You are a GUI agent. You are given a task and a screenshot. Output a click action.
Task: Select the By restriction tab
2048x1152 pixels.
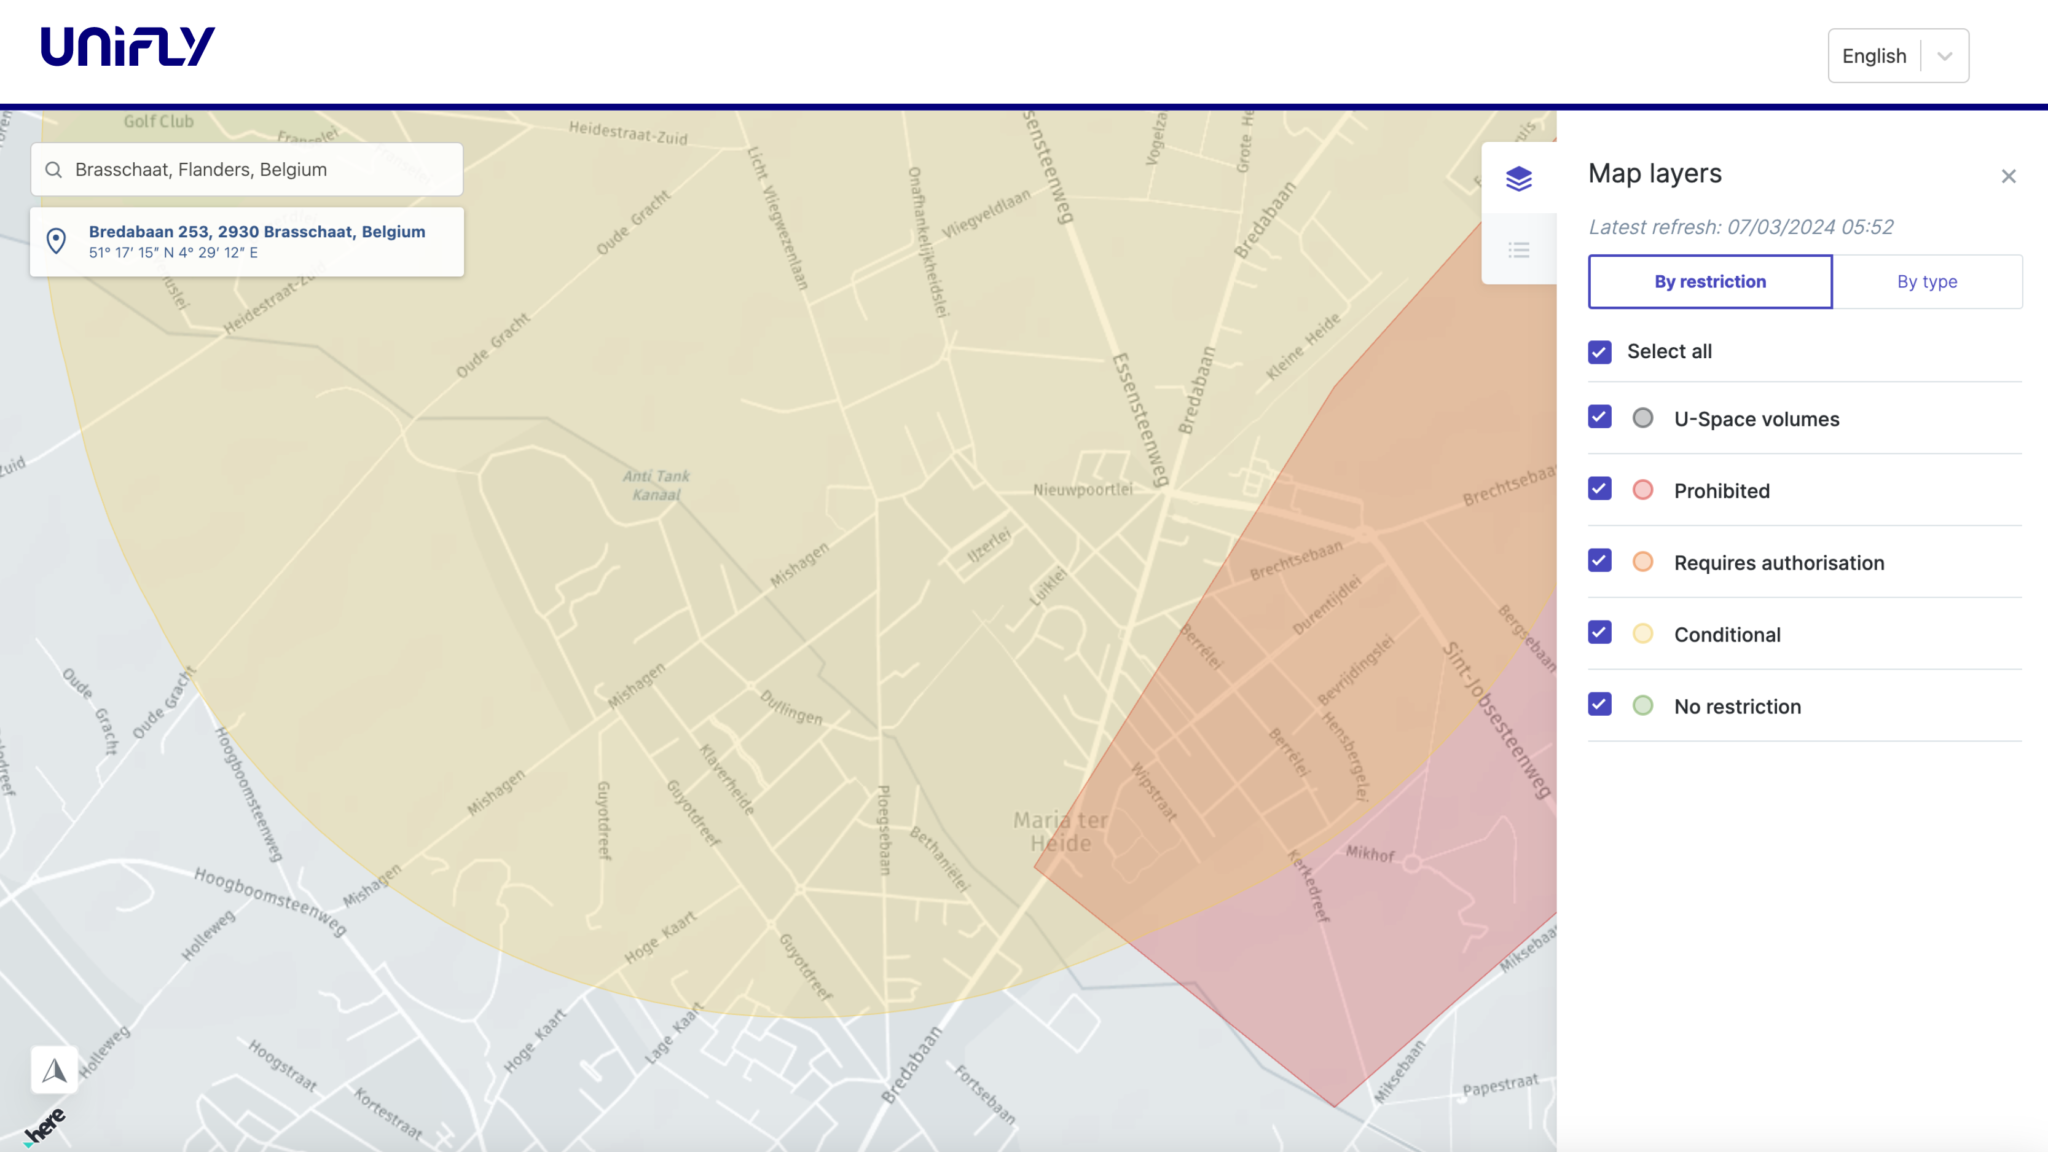point(1710,282)
